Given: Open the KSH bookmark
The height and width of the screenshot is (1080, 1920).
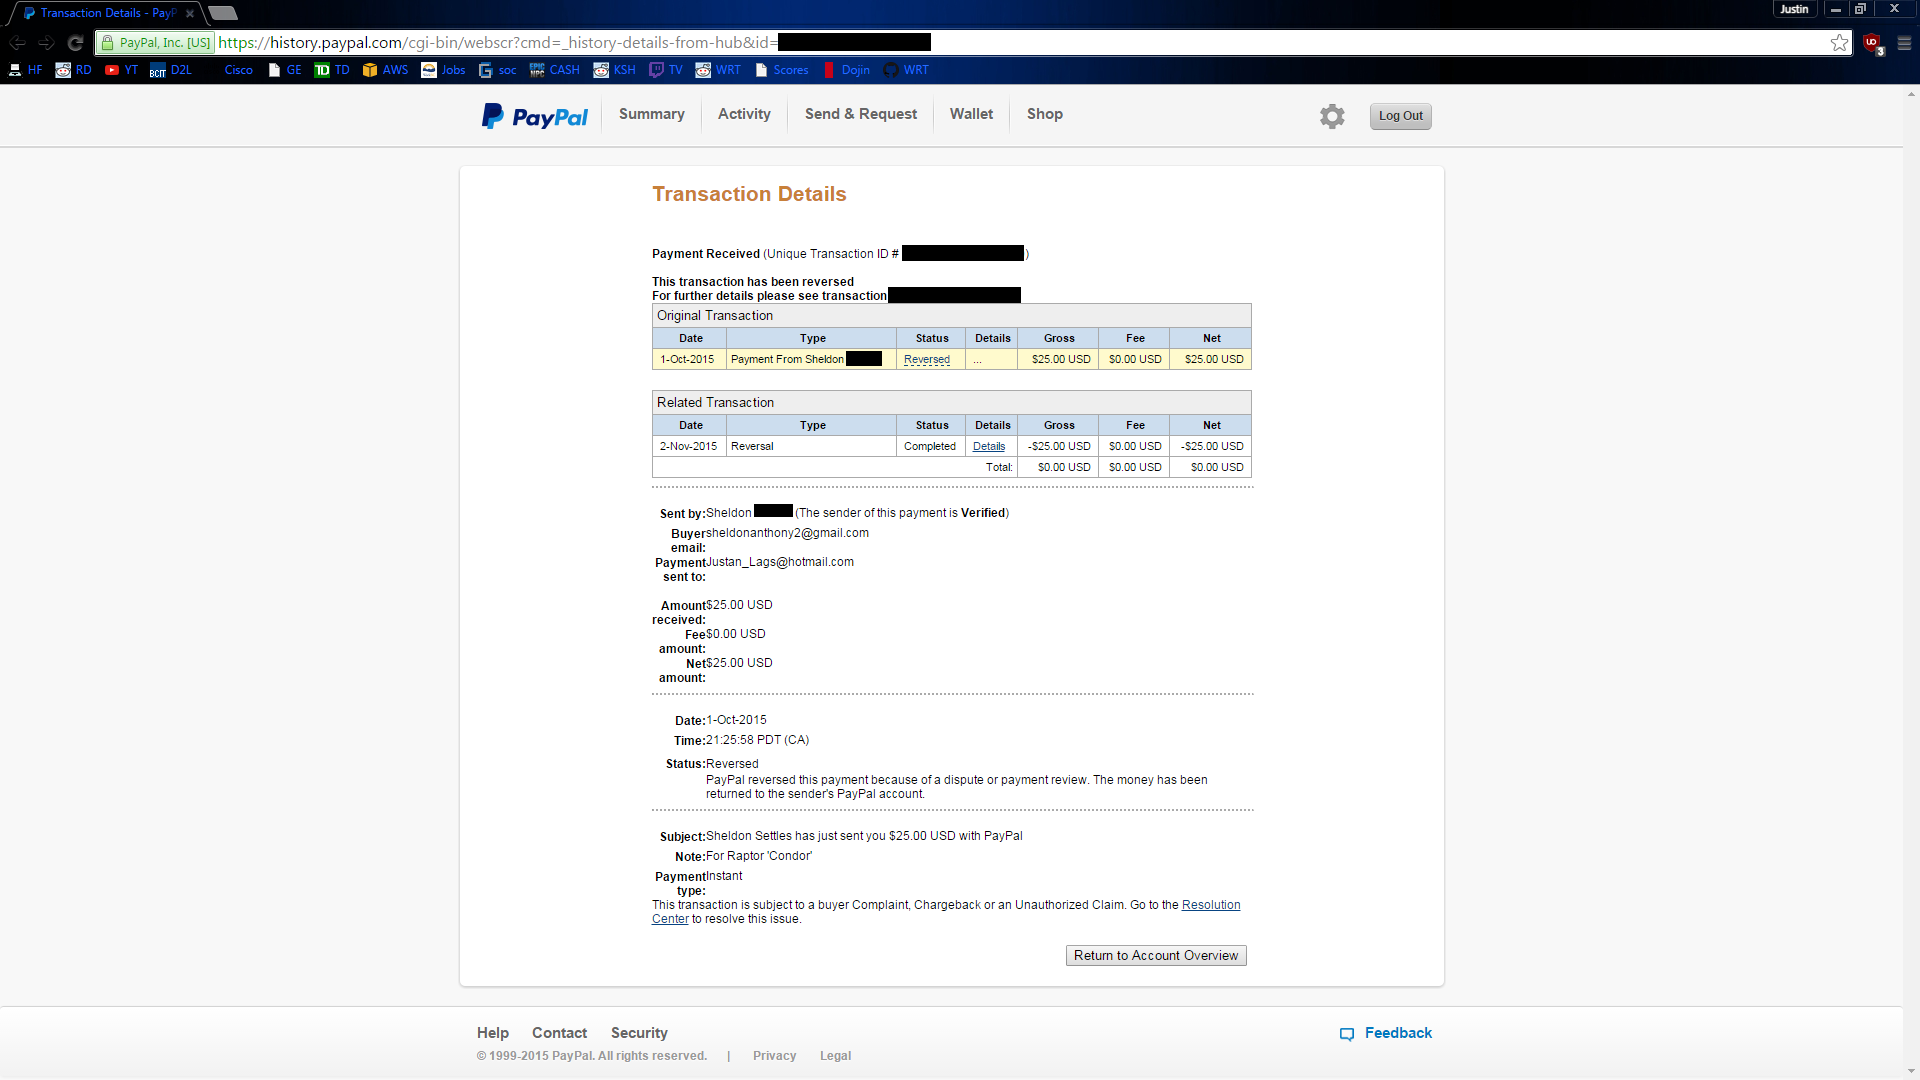Looking at the screenshot, I should tap(614, 70).
